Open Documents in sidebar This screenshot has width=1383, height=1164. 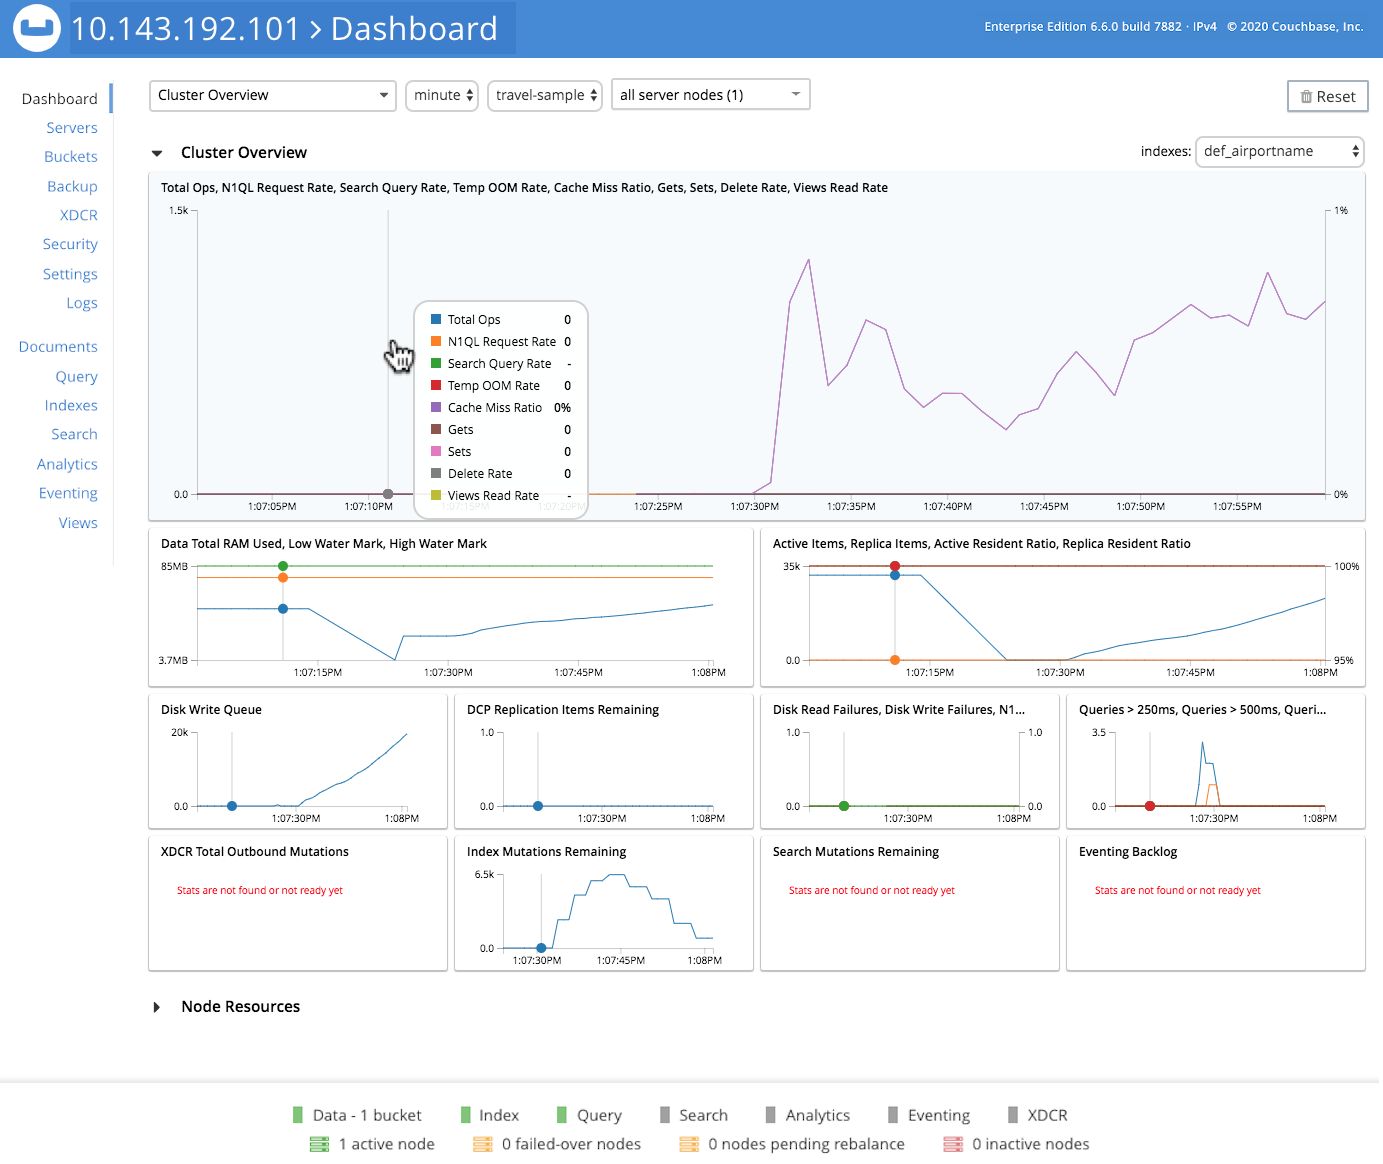coord(58,347)
